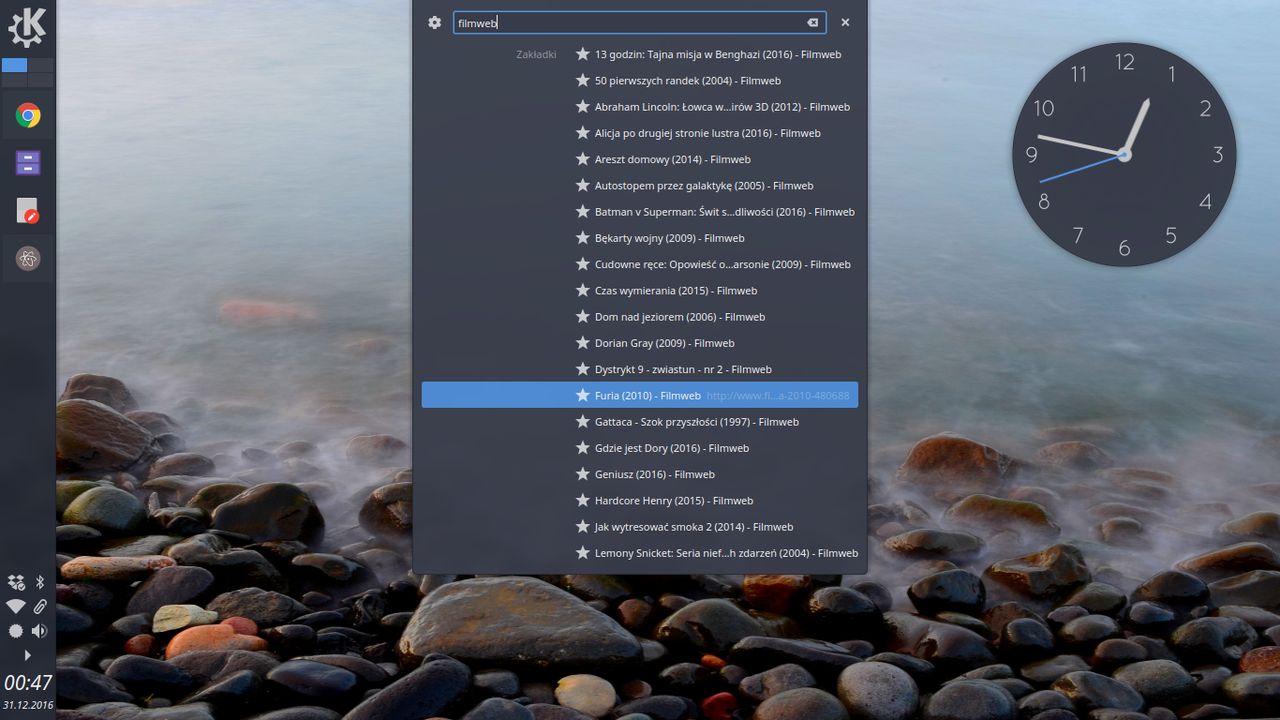Open bookmark '50 pierwszych randek (2004)'
The width and height of the screenshot is (1280, 720).
point(640,80)
